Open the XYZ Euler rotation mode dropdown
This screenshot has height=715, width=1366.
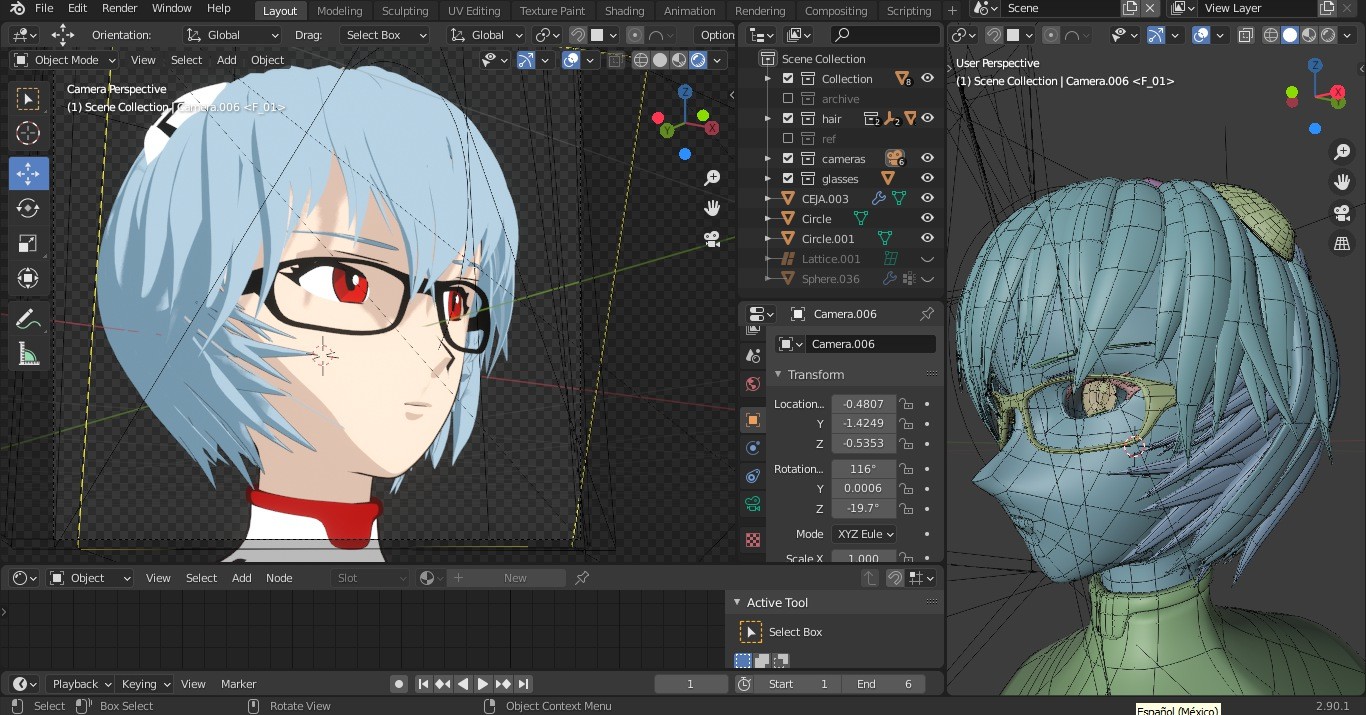(864, 534)
